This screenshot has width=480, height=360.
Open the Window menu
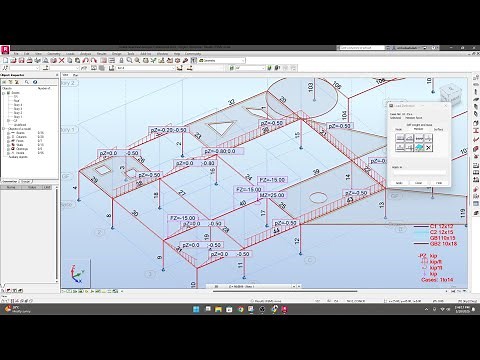tap(162, 54)
